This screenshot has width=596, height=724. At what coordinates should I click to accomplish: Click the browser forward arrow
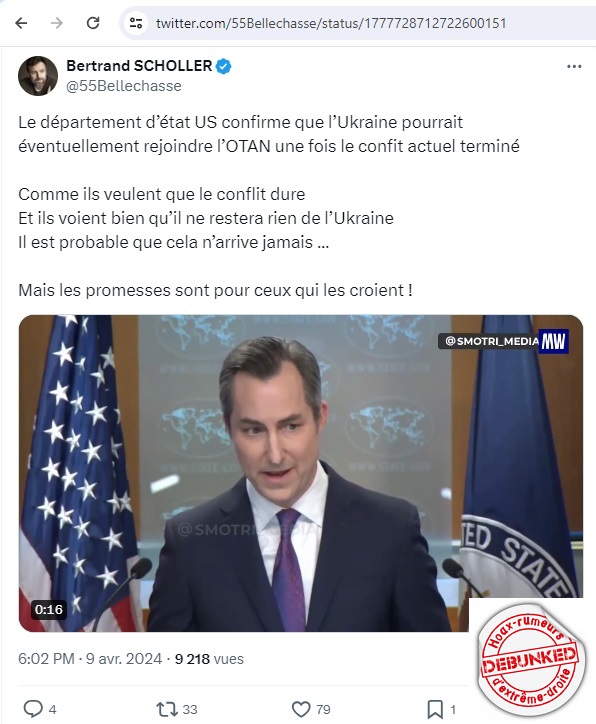[57, 23]
